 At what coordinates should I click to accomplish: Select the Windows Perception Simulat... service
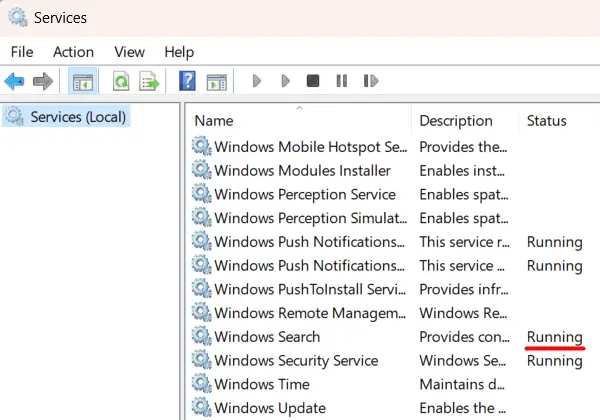tap(310, 218)
